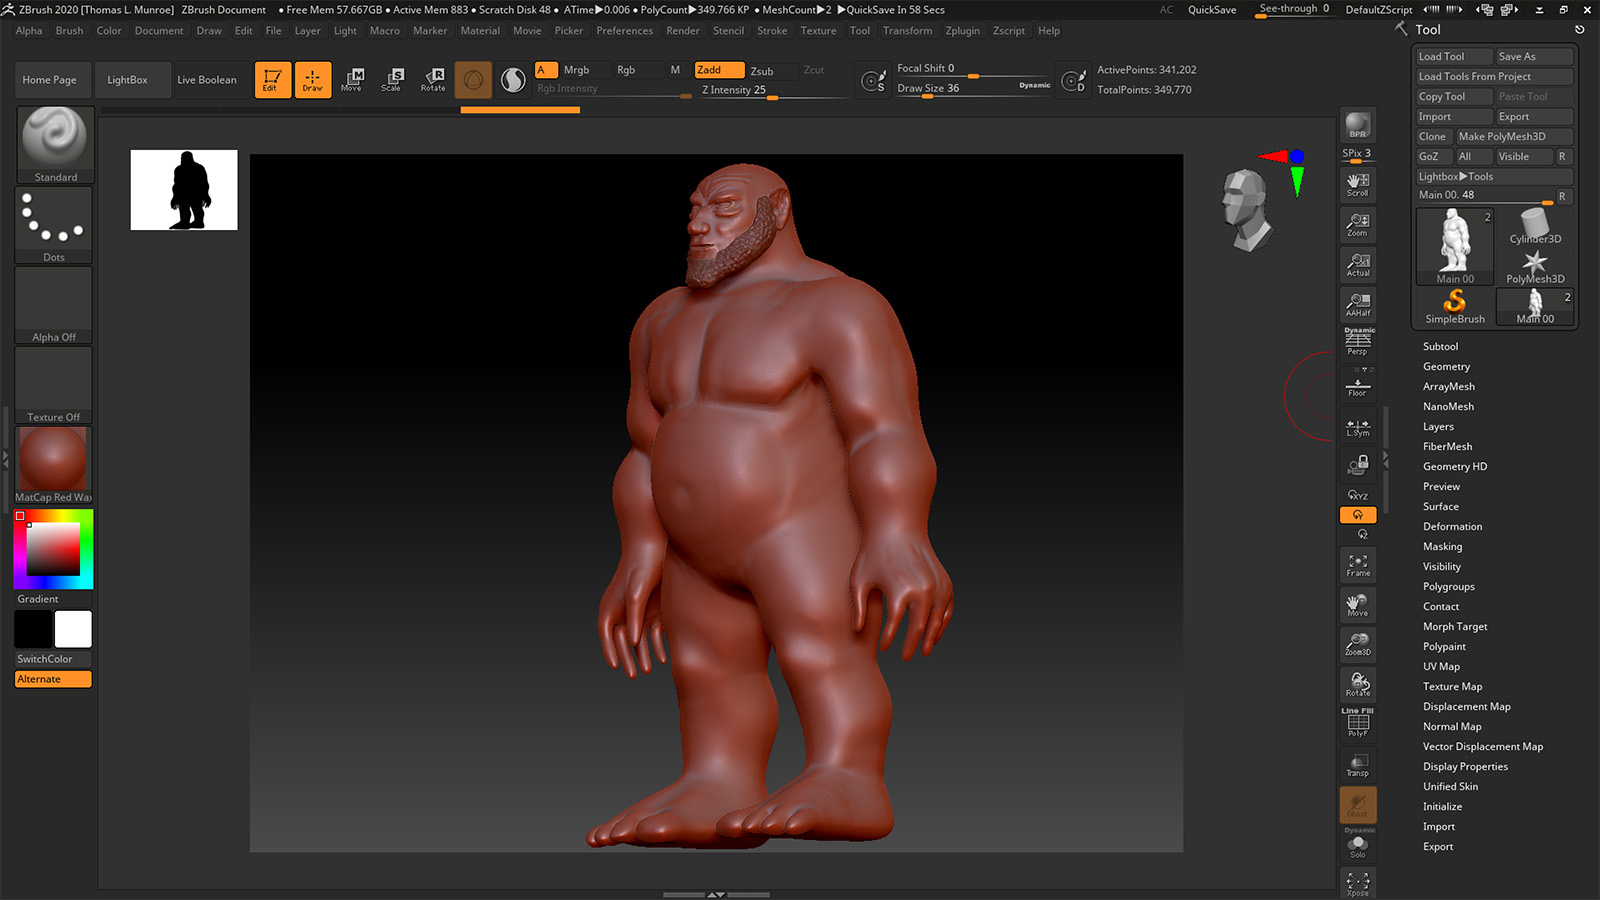
Task: Select the Cylinder3D tool
Action: (1535, 227)
